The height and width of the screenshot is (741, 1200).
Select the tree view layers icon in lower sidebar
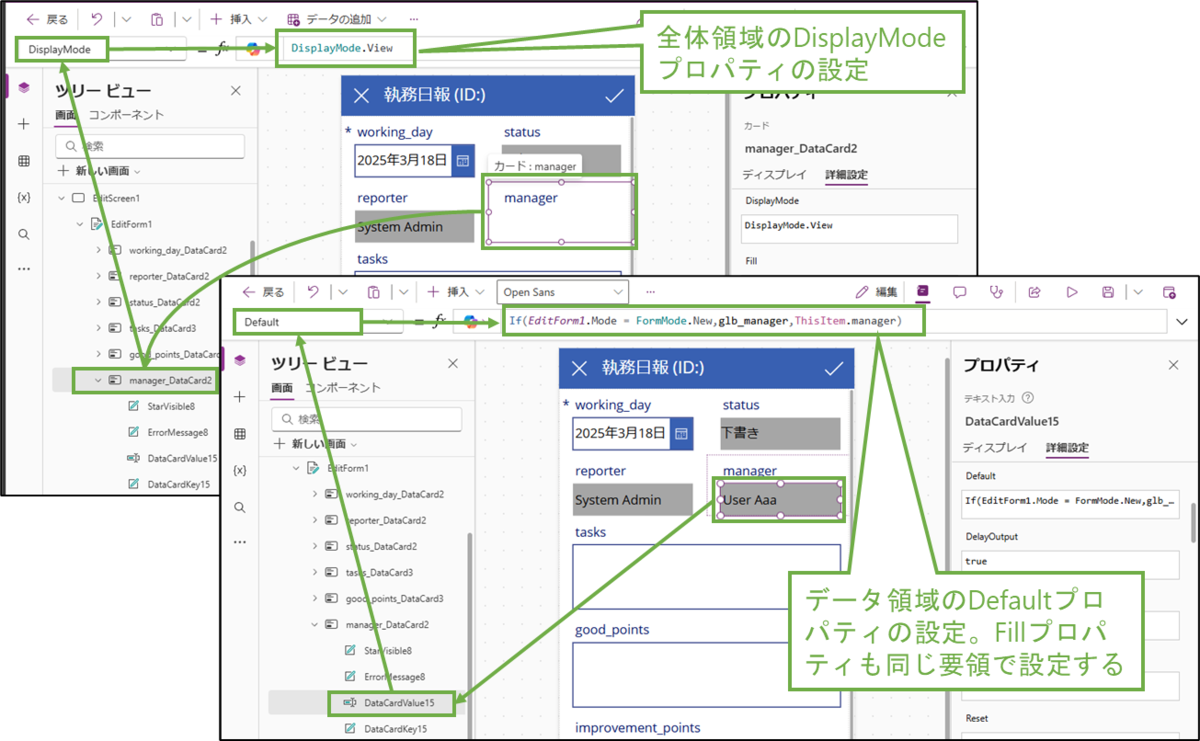click(240, 360)
